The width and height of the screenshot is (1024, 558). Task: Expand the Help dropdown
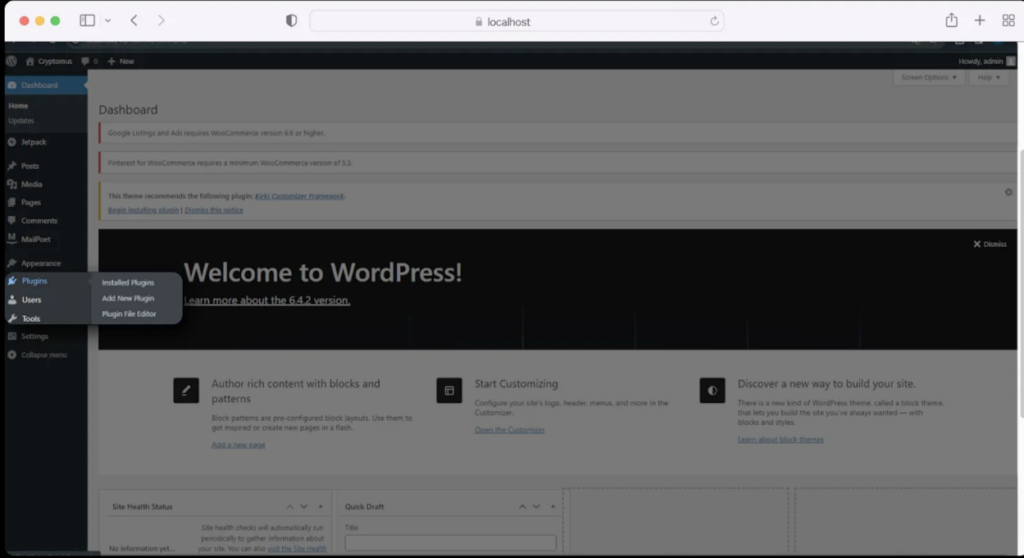989,78
